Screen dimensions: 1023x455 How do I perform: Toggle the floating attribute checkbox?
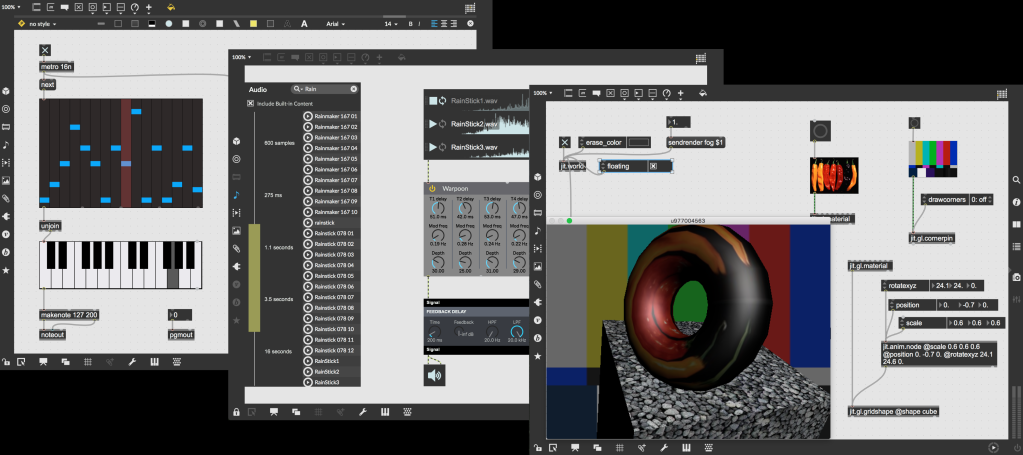tap(653, 166)
